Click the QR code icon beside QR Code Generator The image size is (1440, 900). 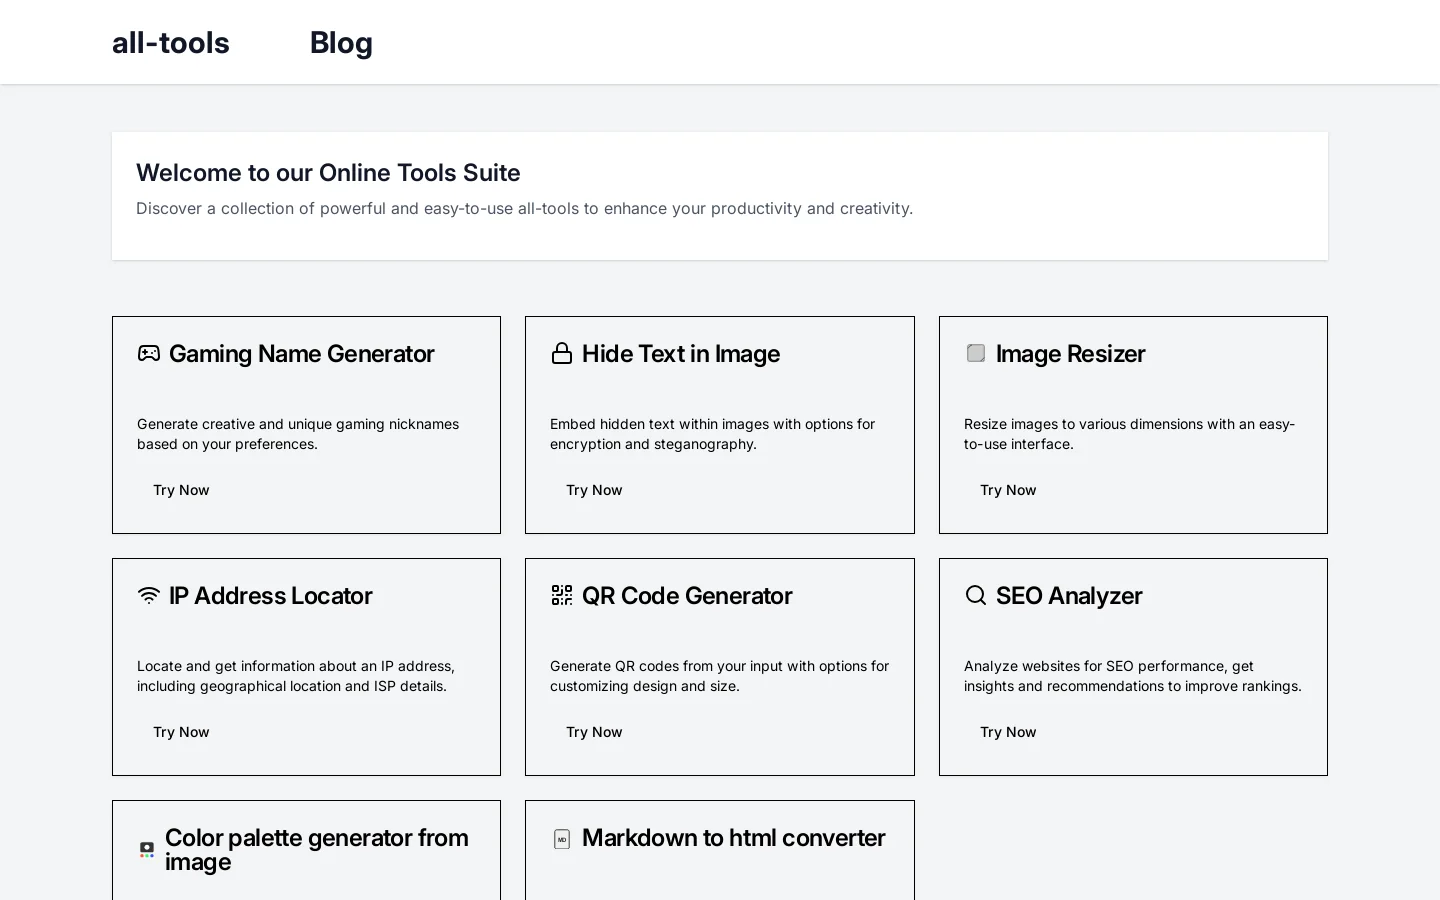[x=562, y=595]
